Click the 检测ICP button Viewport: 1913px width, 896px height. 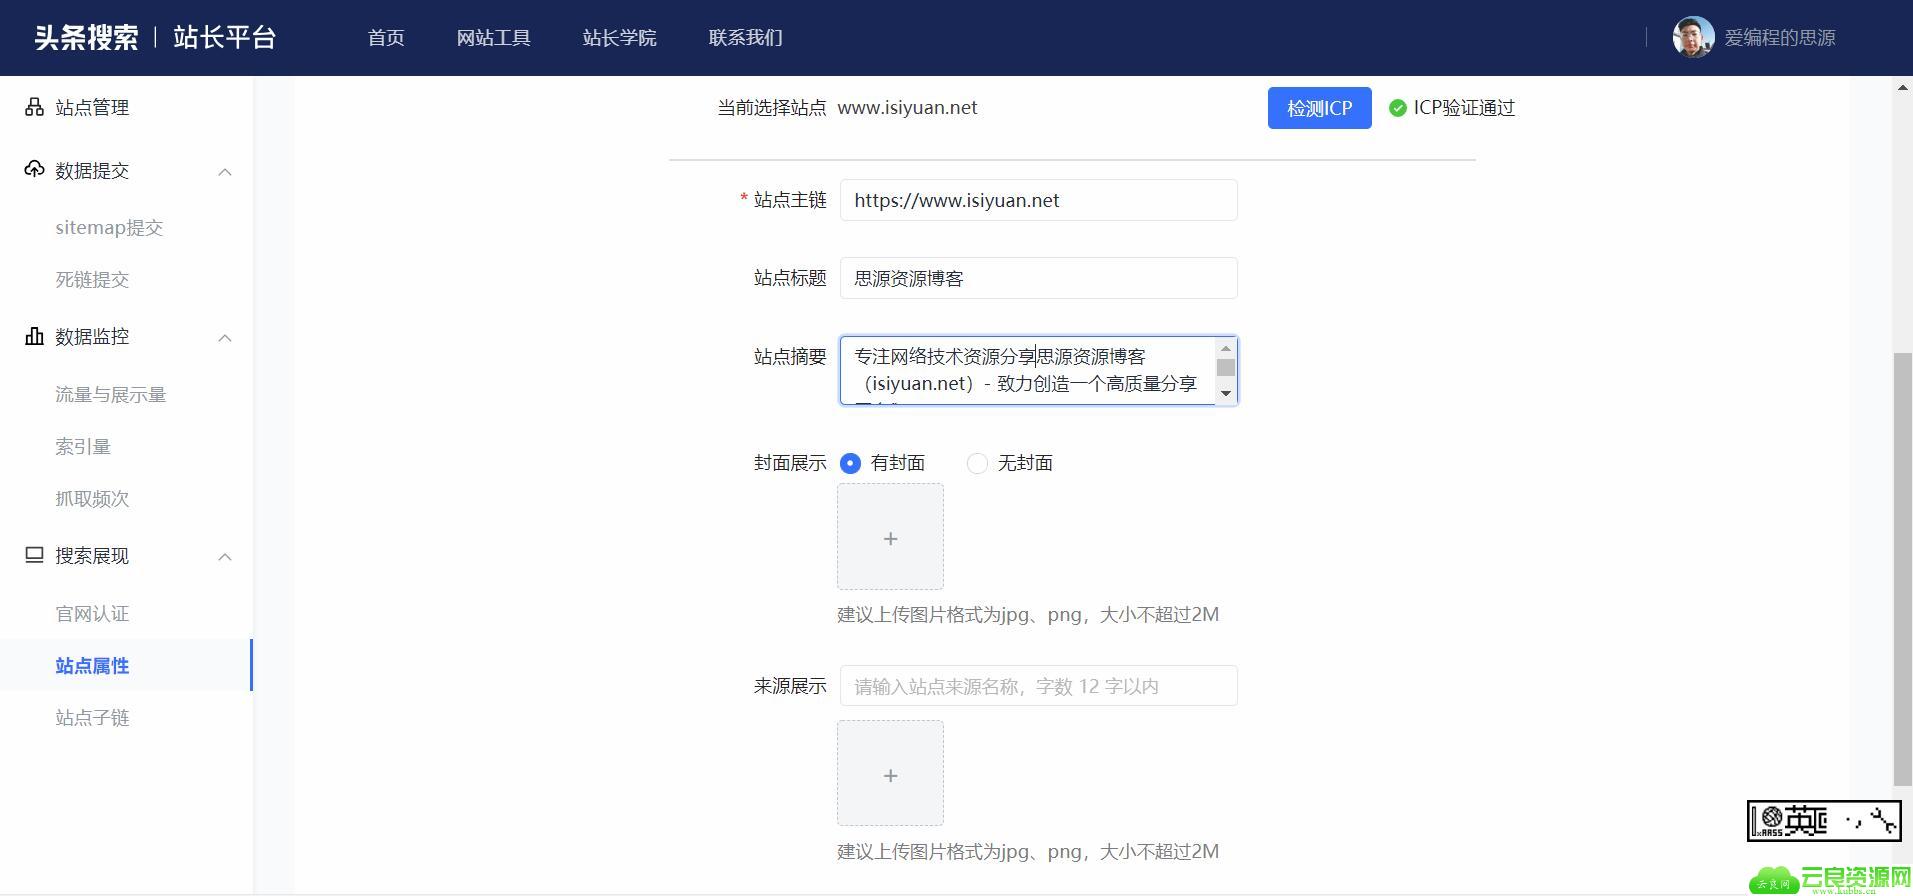[x=1319, y=108]
